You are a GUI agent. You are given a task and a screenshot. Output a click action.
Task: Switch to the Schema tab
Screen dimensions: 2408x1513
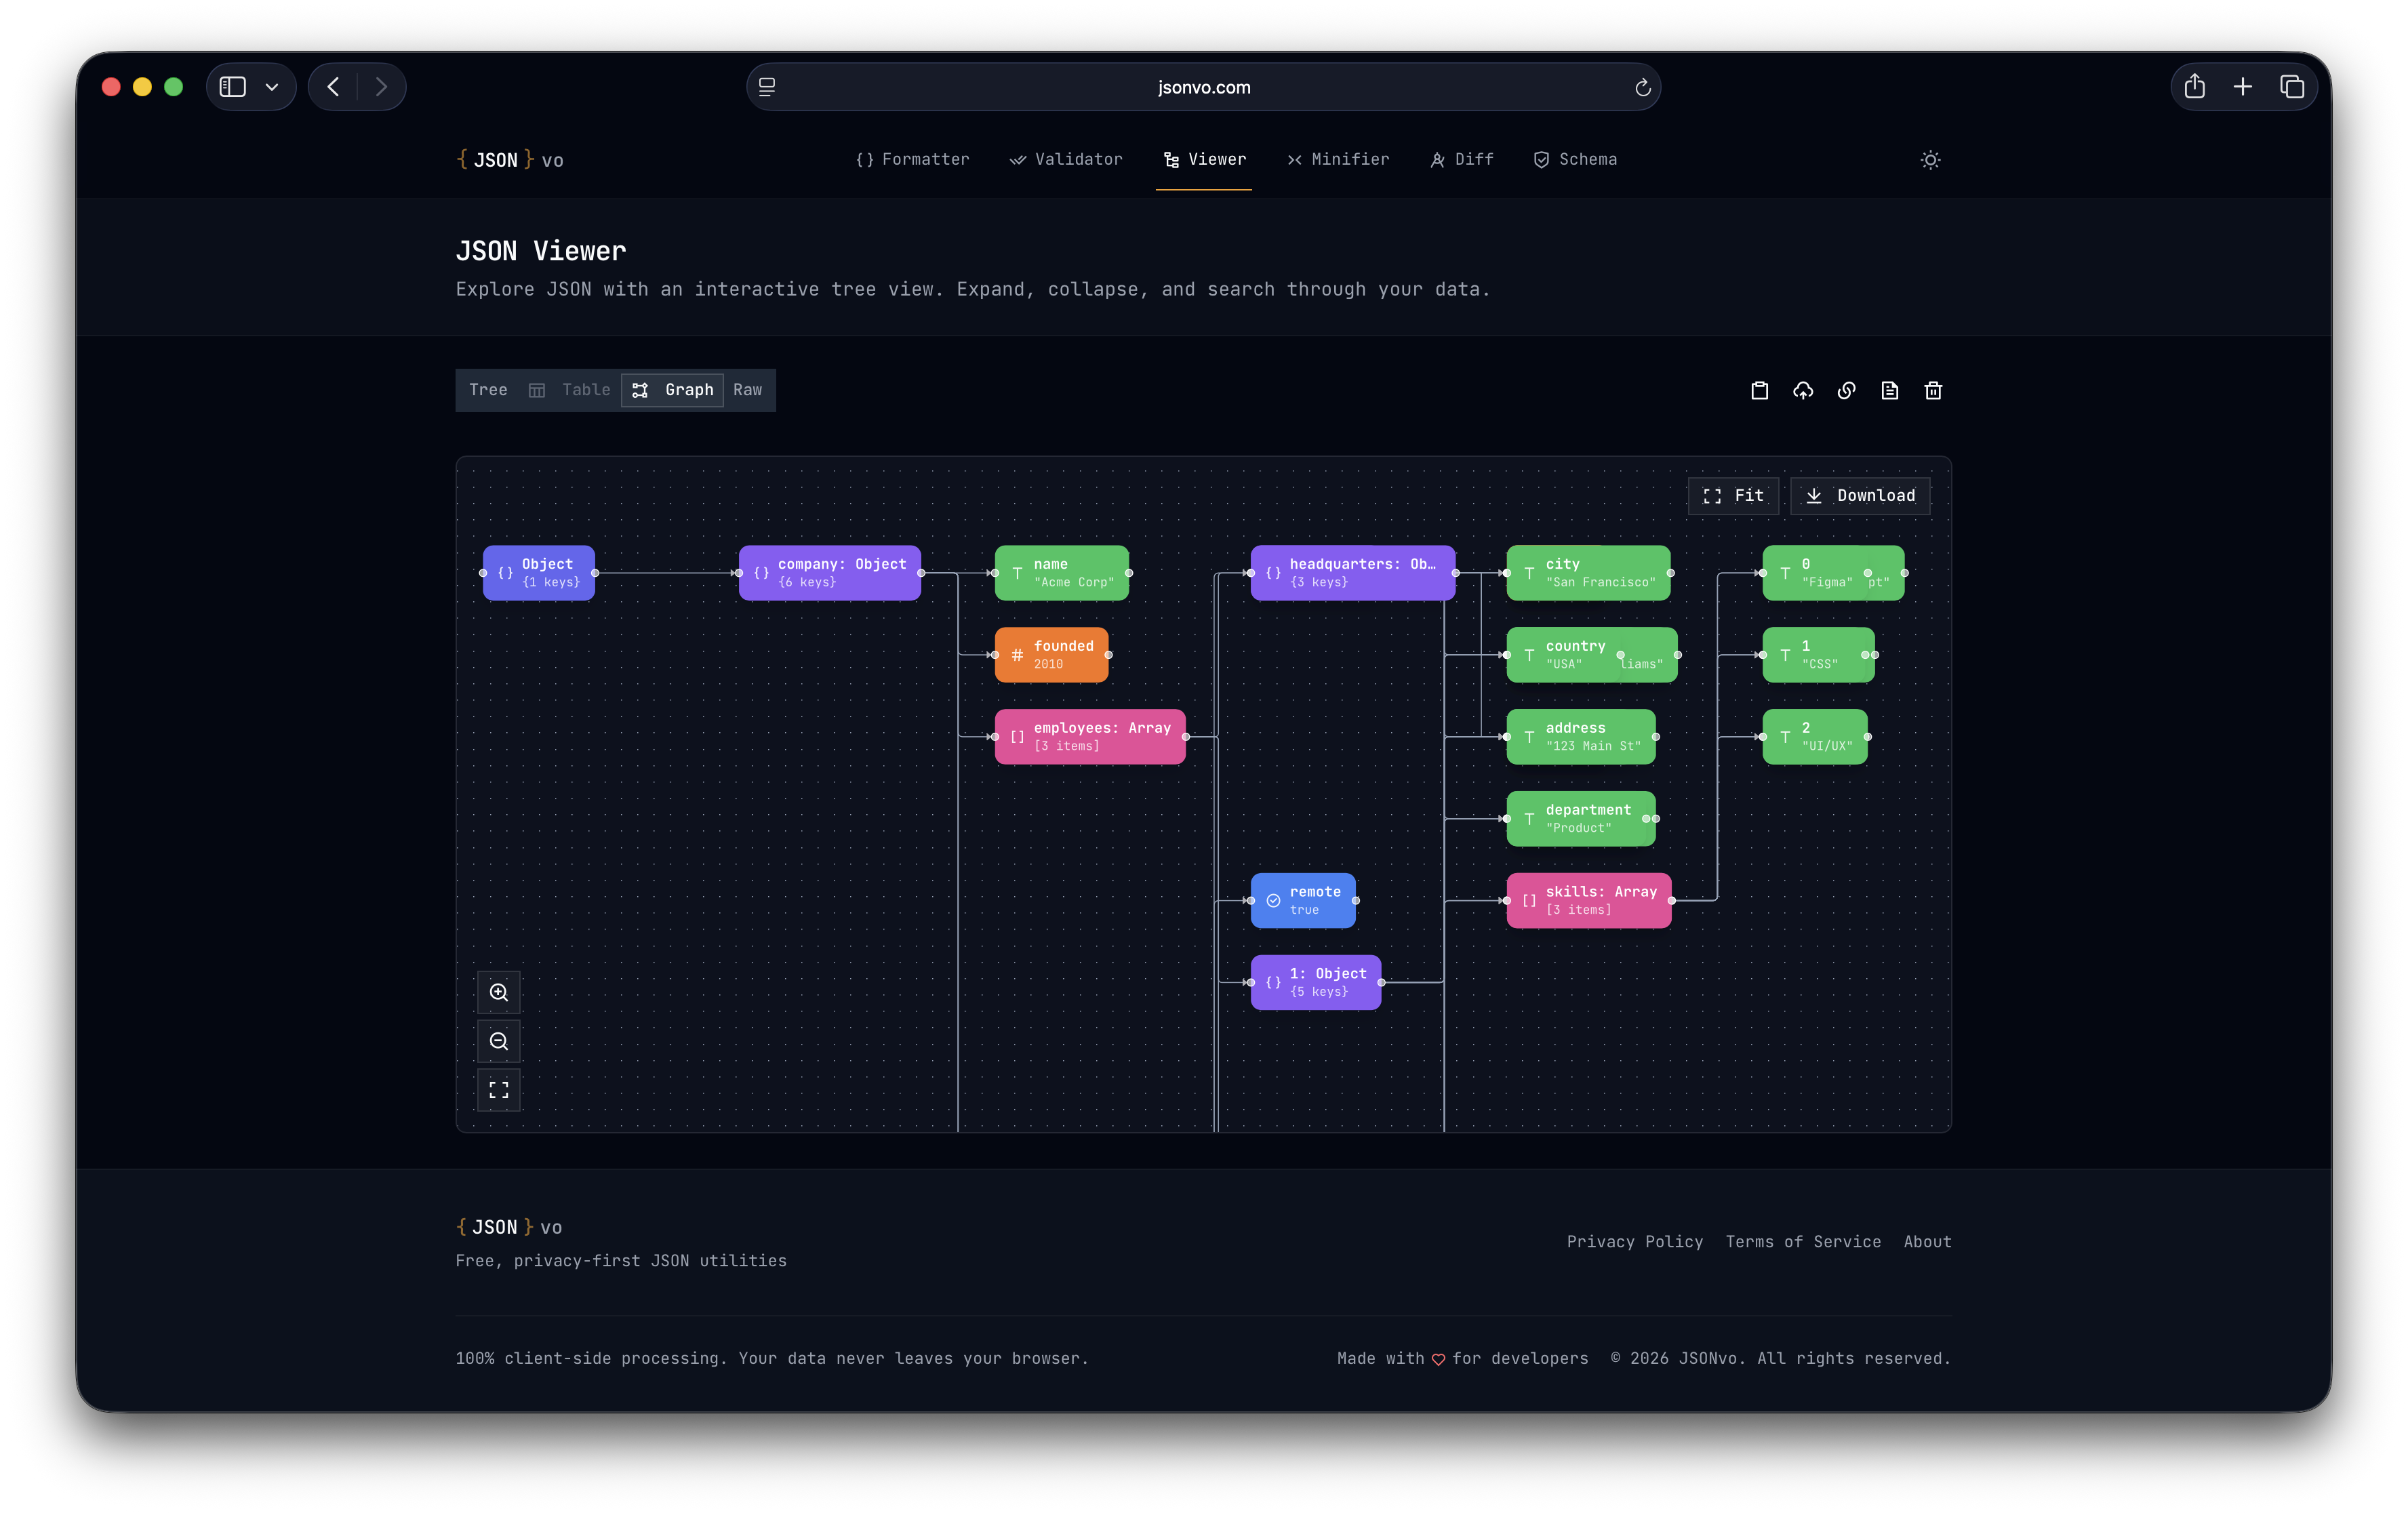[1574, 159]
